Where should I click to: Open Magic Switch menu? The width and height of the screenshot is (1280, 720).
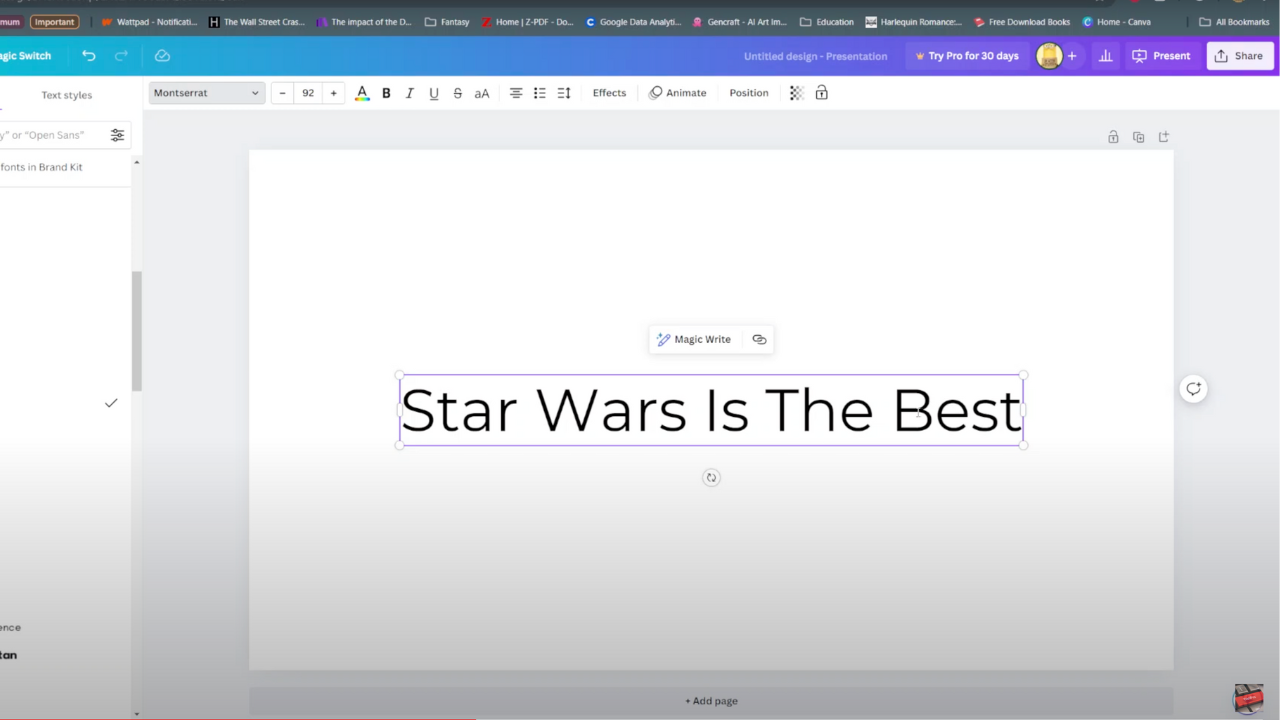click(x=26, y=56)
